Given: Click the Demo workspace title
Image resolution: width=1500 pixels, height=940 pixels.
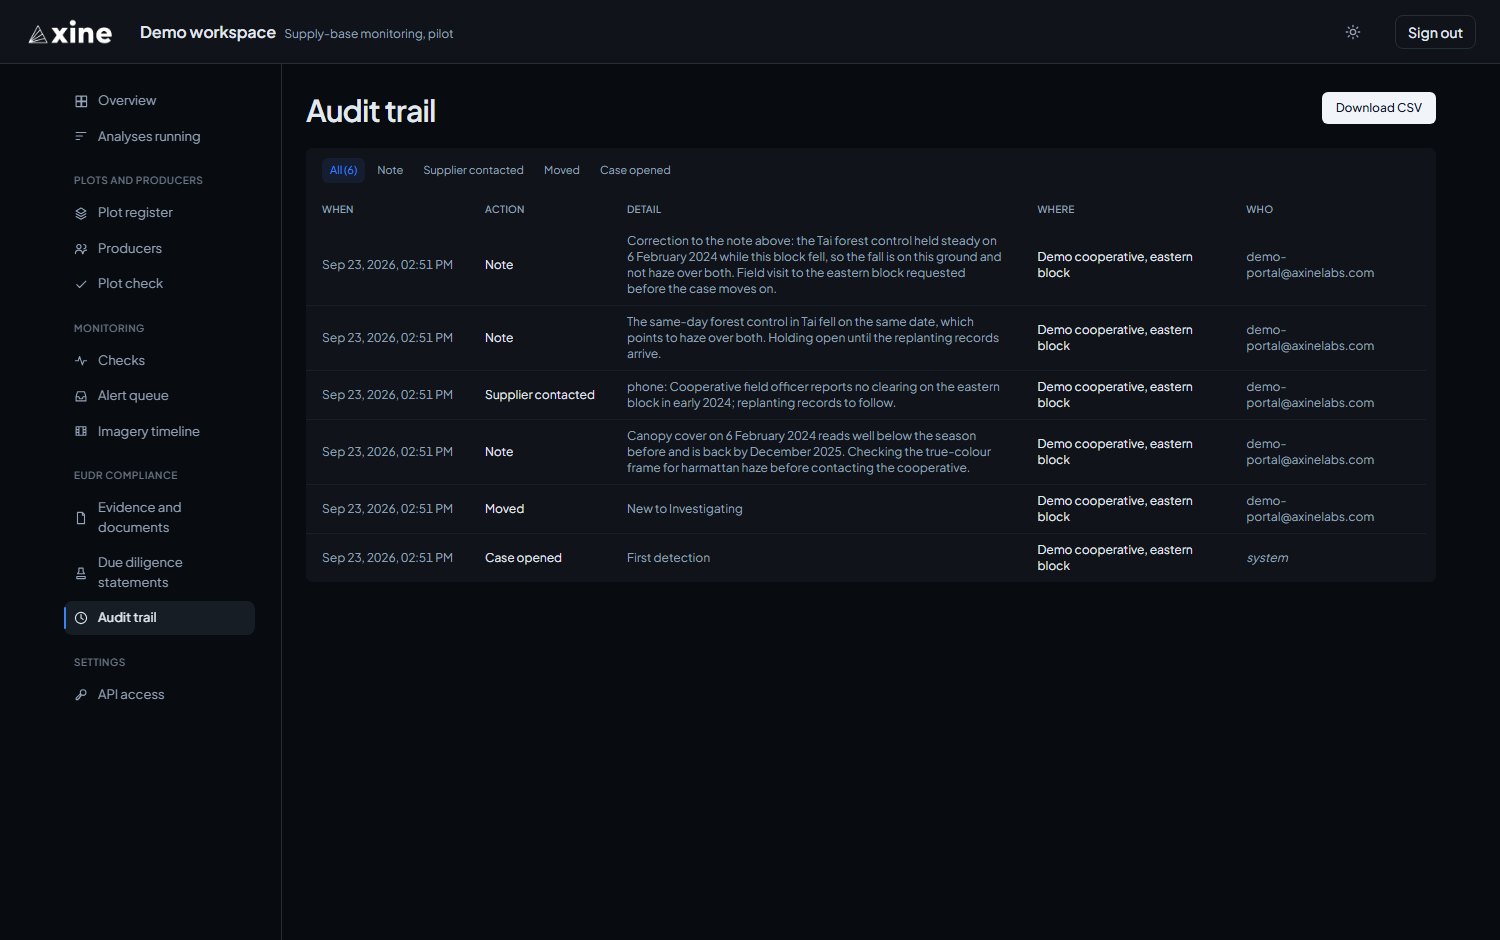Looking at the screenshot, I should (x=208, y=32).
